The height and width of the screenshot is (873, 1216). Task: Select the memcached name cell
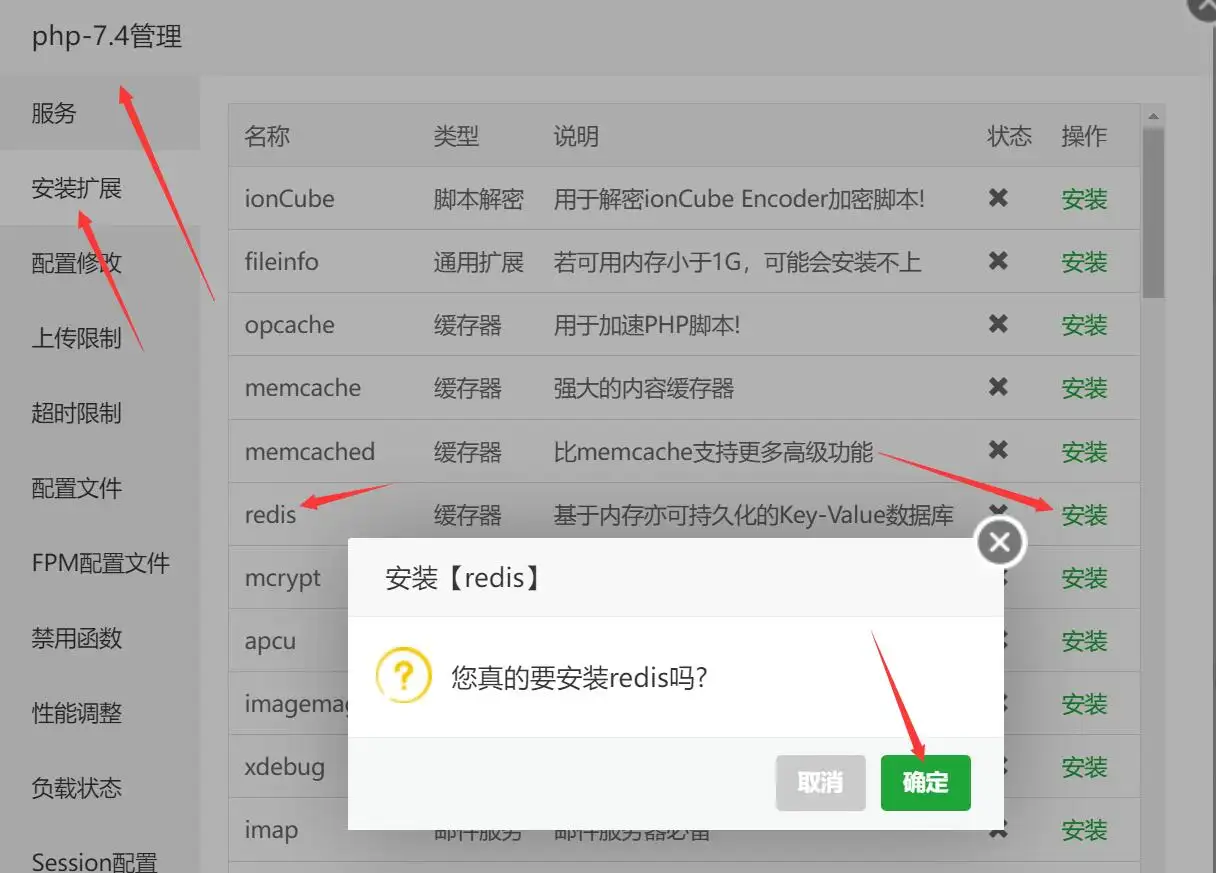[309, 452]
